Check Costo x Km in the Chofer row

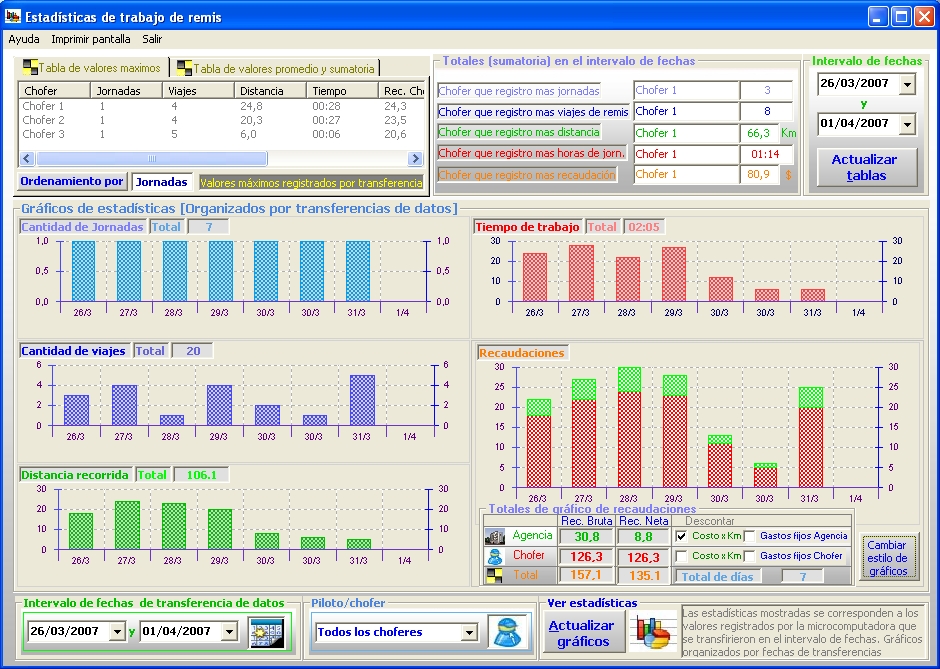[x=681, y=556]
